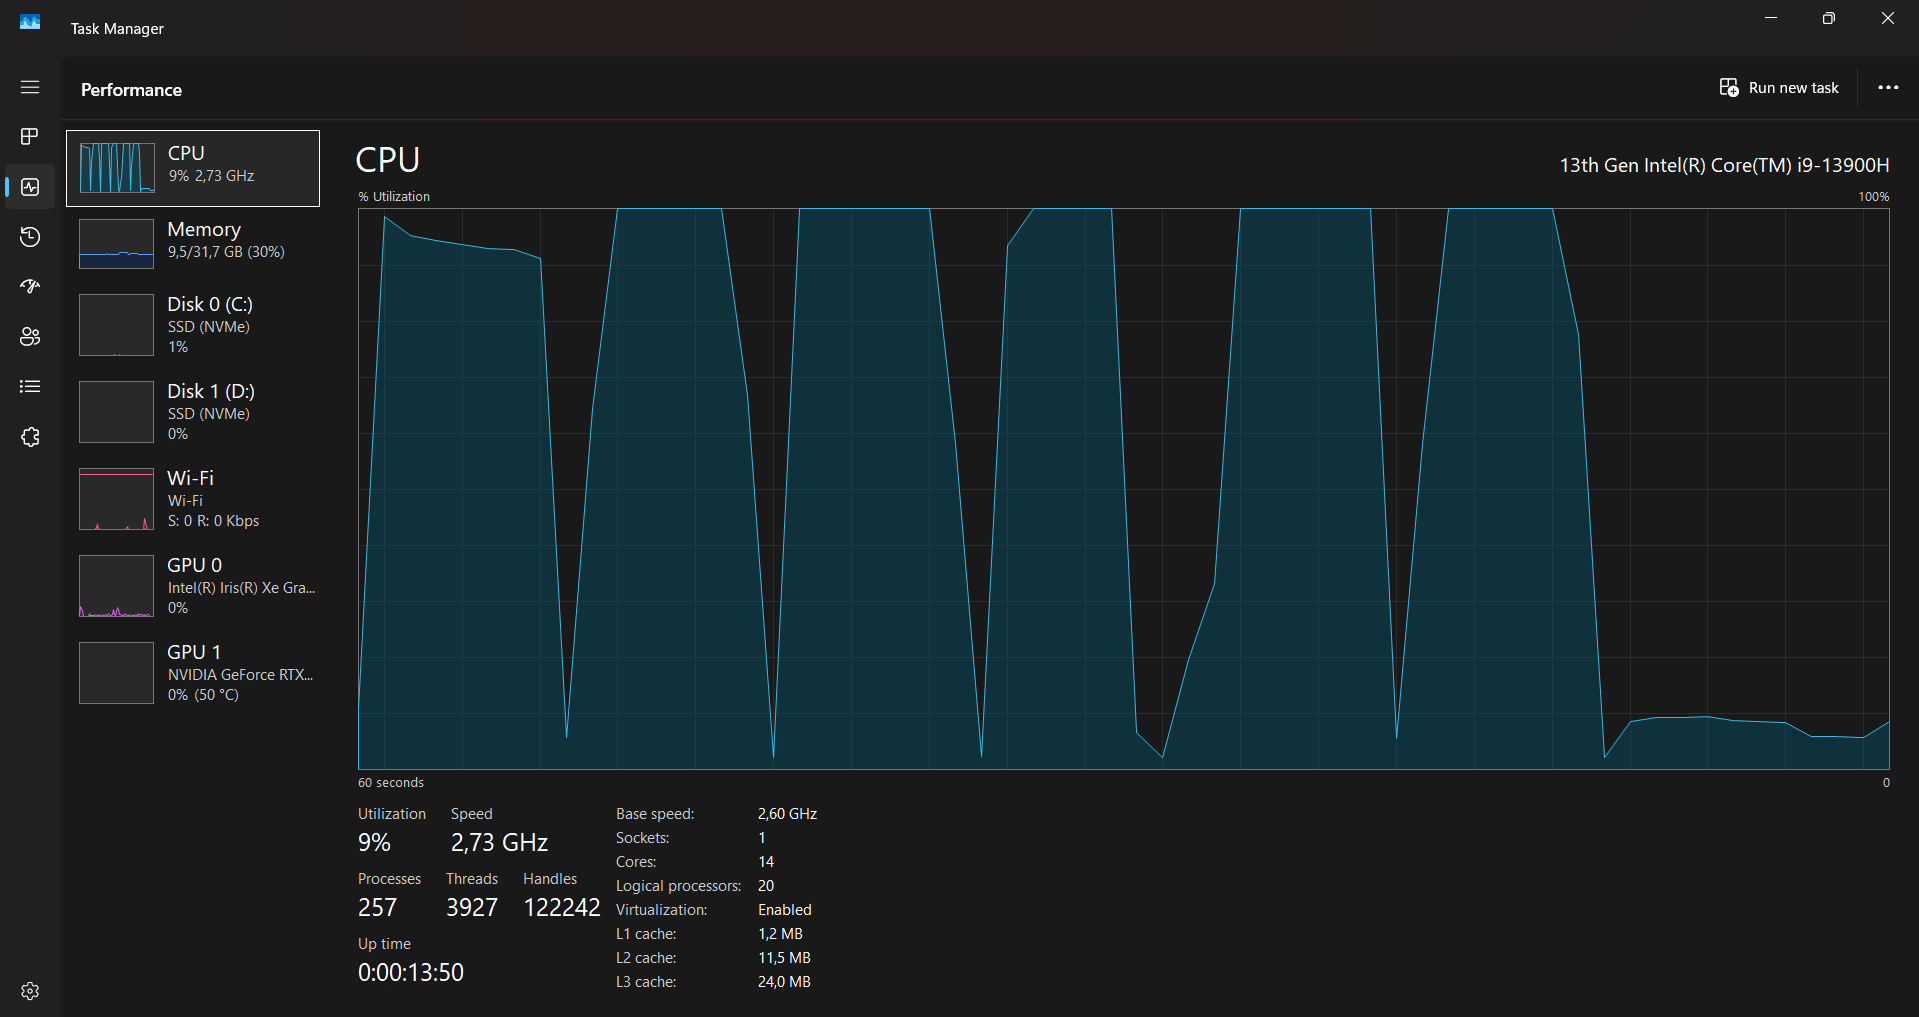
Task: Select GPU 1 NVIDIA GeForce RTX
Action: coord(193,672)
